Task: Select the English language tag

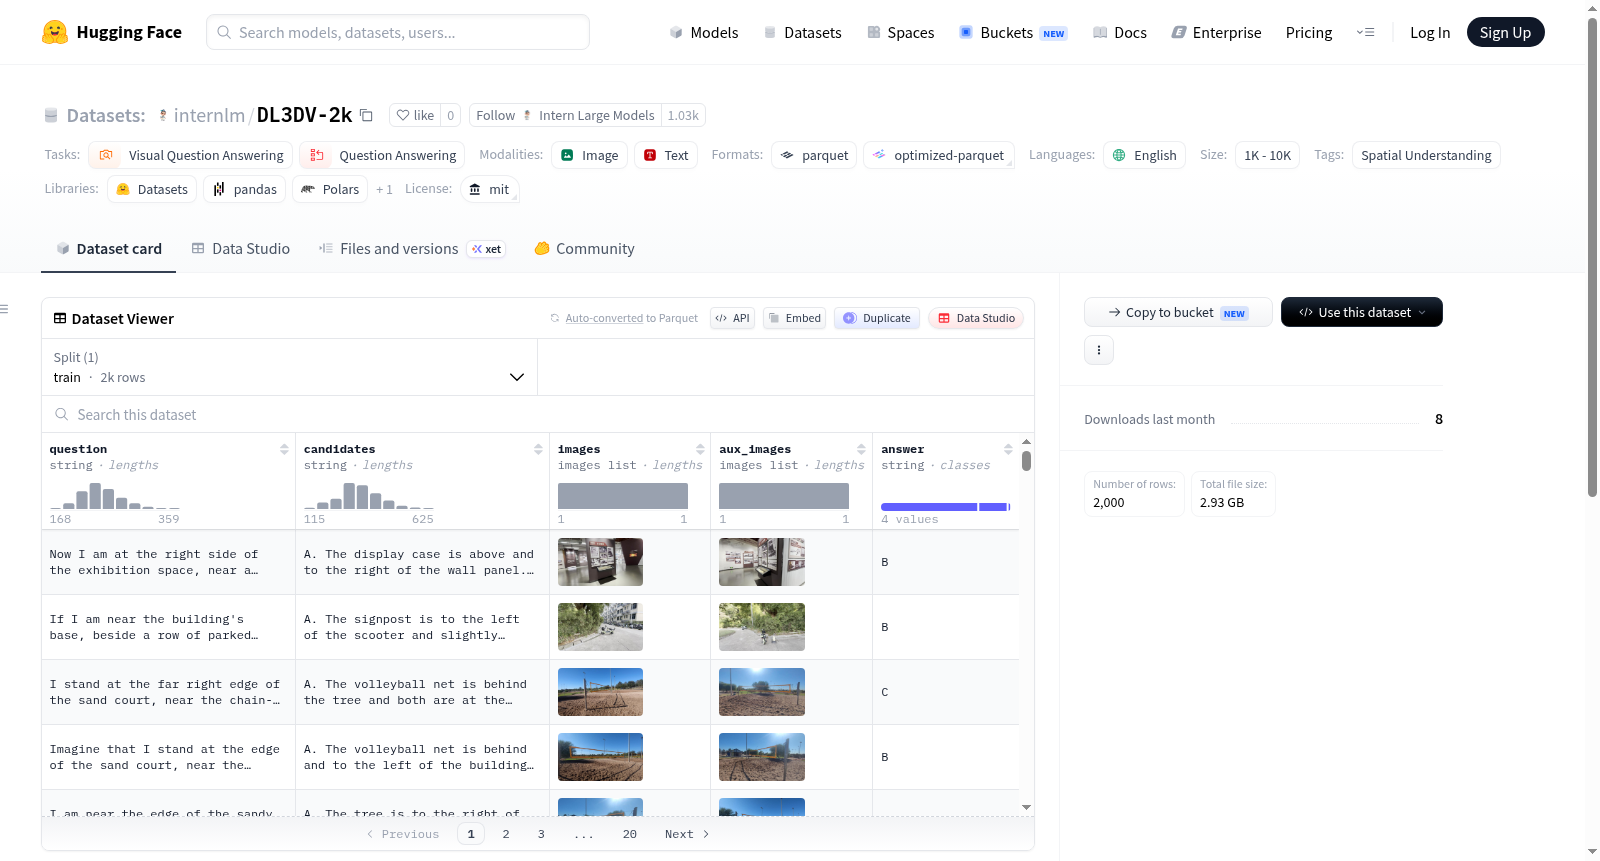Action: pos(1145,155)
